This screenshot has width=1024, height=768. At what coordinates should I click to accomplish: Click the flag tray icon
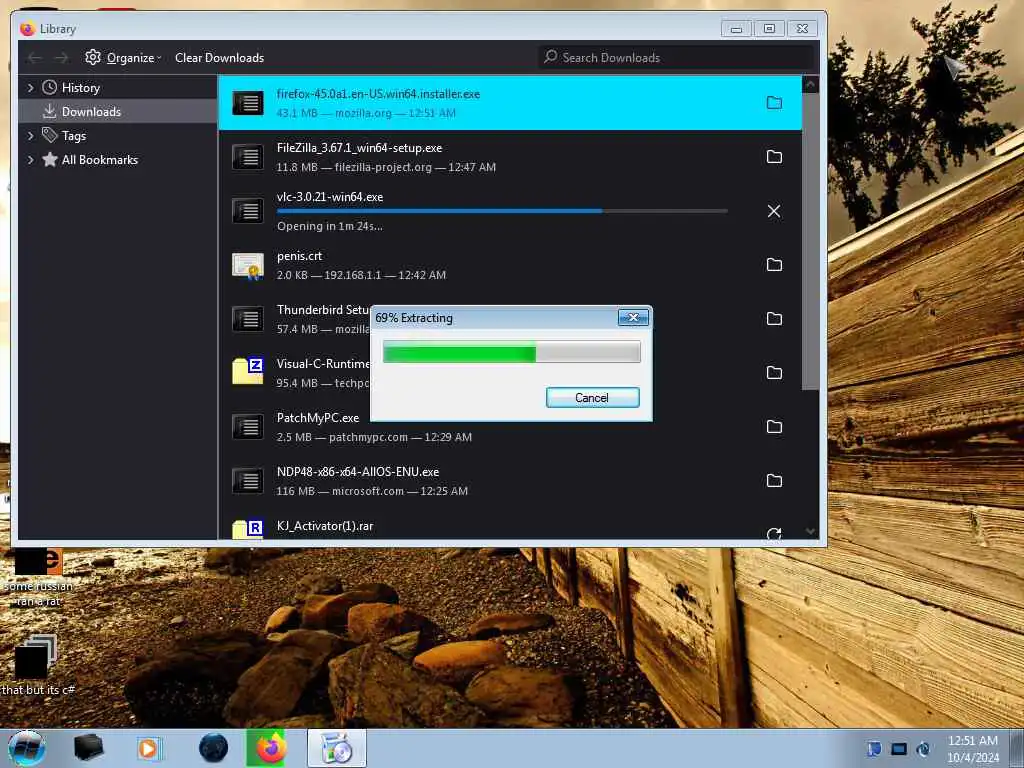pyautogui.click(x=874, y=749)
